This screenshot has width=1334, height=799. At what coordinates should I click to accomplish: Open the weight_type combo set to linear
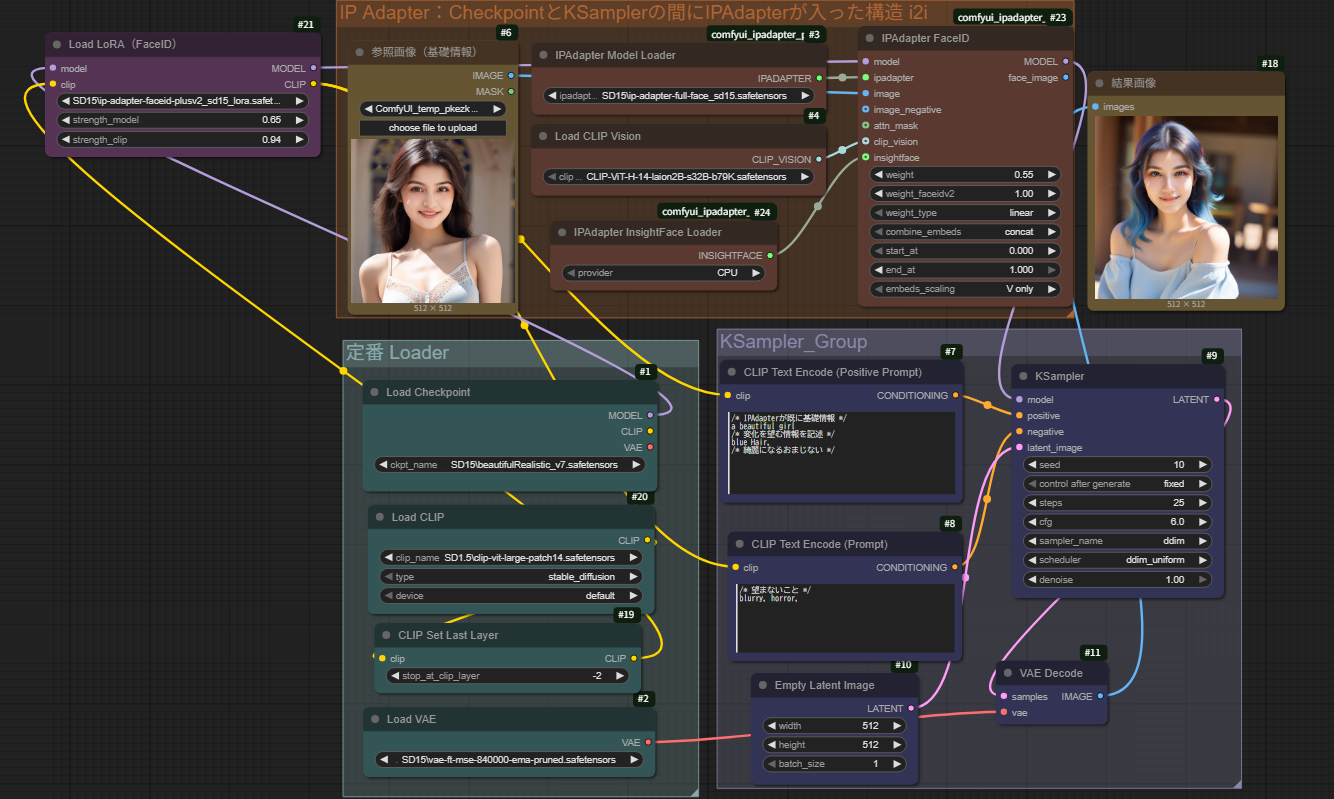tap(962, 213)
